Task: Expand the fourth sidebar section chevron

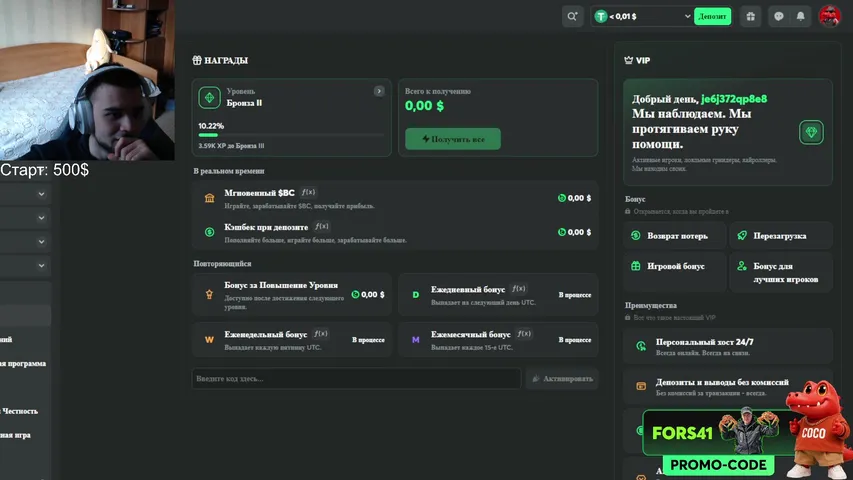Action: tap(41, 266)
